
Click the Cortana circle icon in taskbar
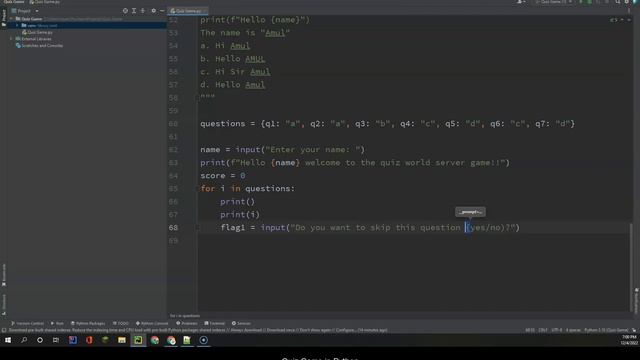click(x=40, y=340)
